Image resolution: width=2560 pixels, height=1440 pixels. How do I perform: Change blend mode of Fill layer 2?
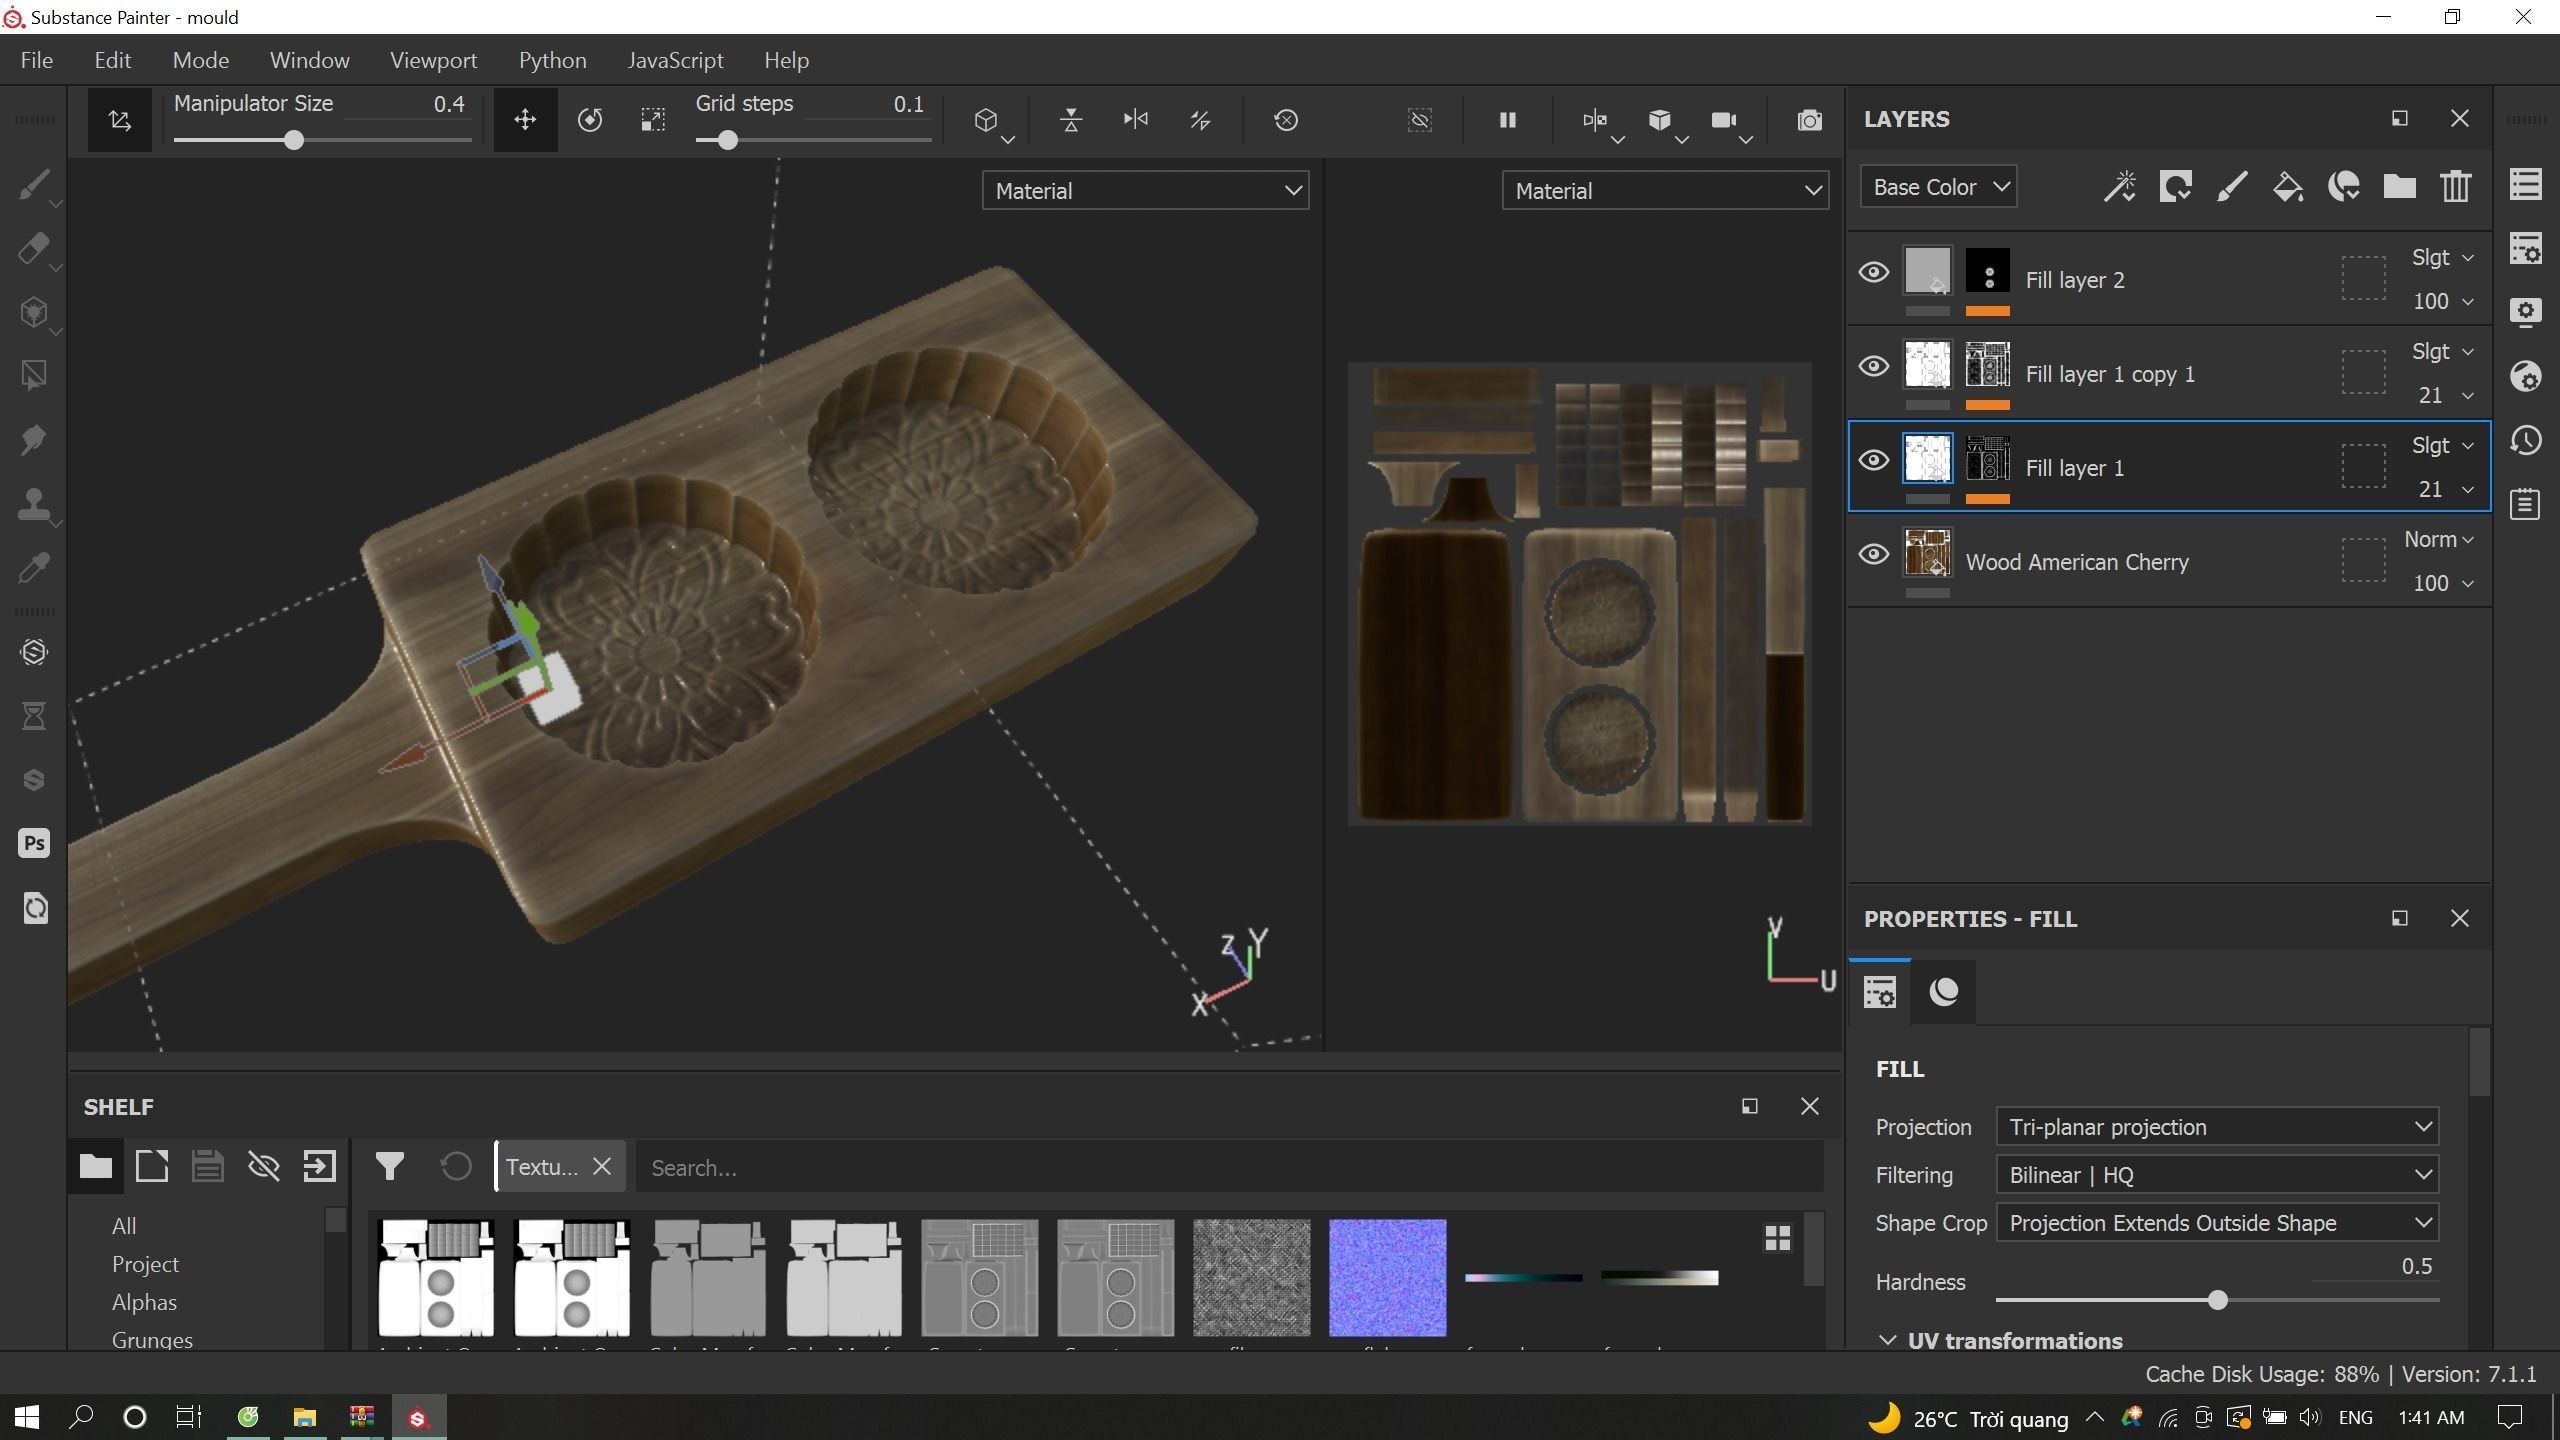(2442, 258)
